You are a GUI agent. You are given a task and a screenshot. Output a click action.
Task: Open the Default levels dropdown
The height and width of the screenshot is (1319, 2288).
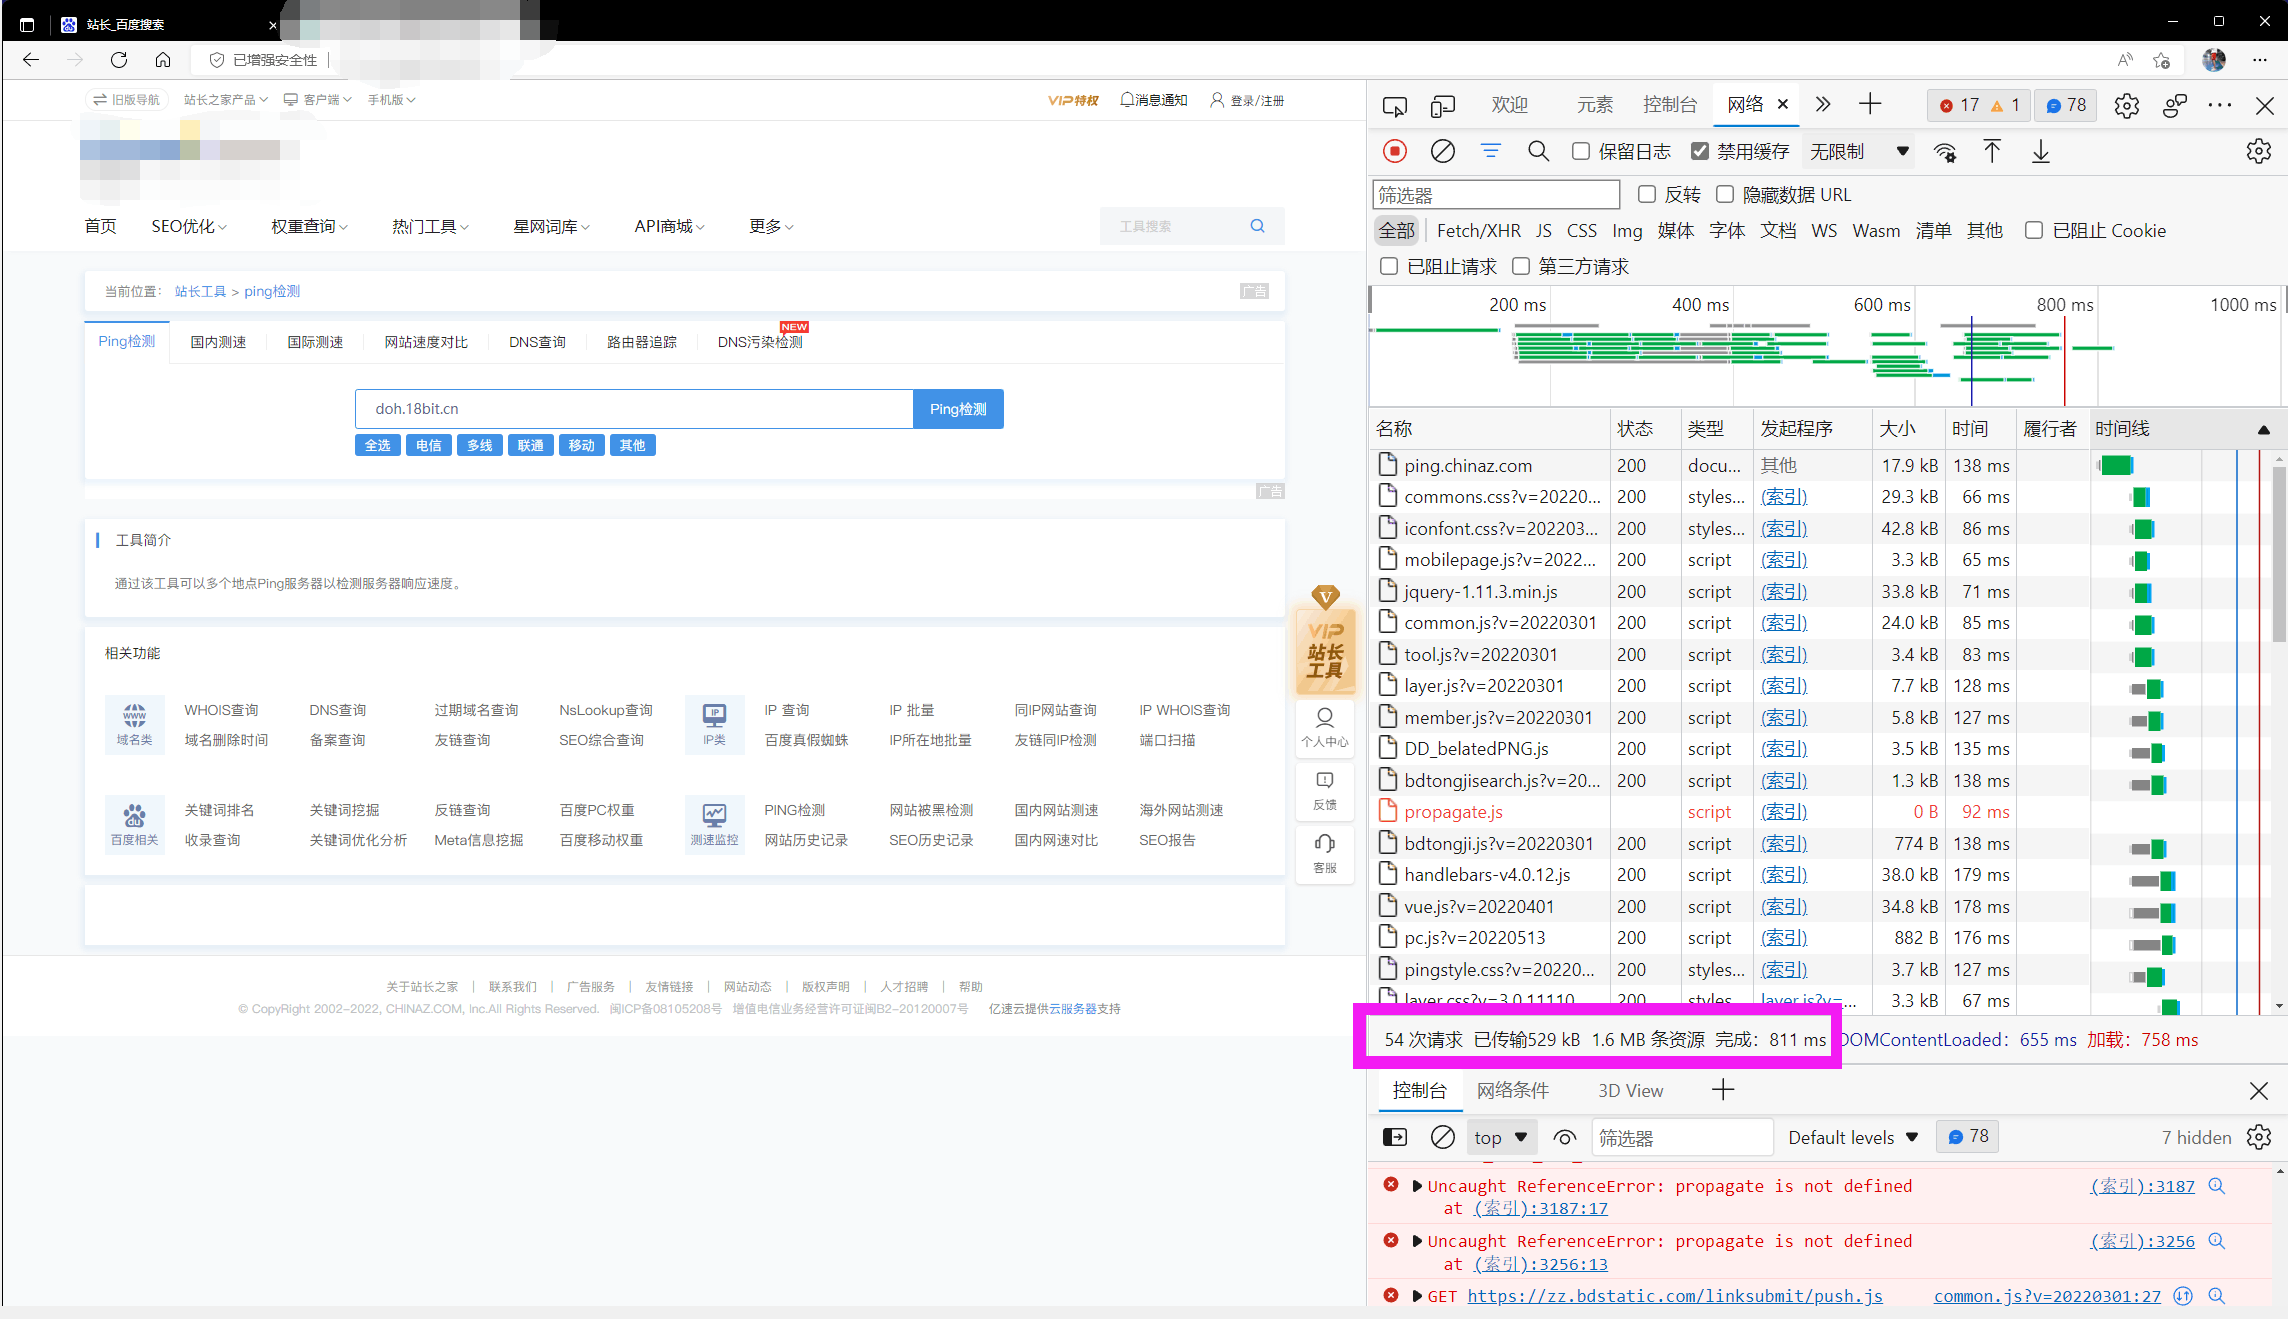1853,1138
